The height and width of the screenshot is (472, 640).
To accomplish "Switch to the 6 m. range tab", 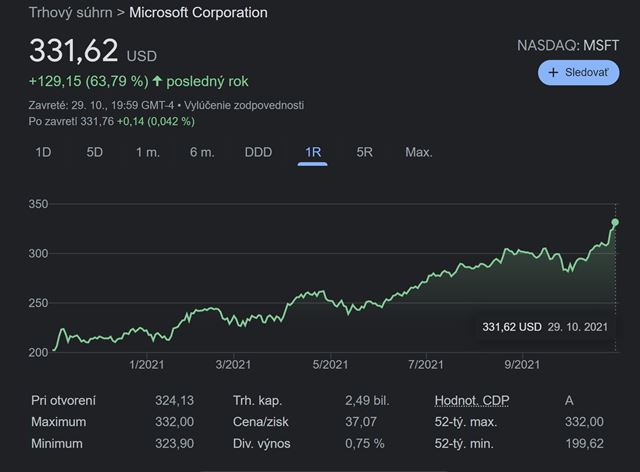I will 202,152.
